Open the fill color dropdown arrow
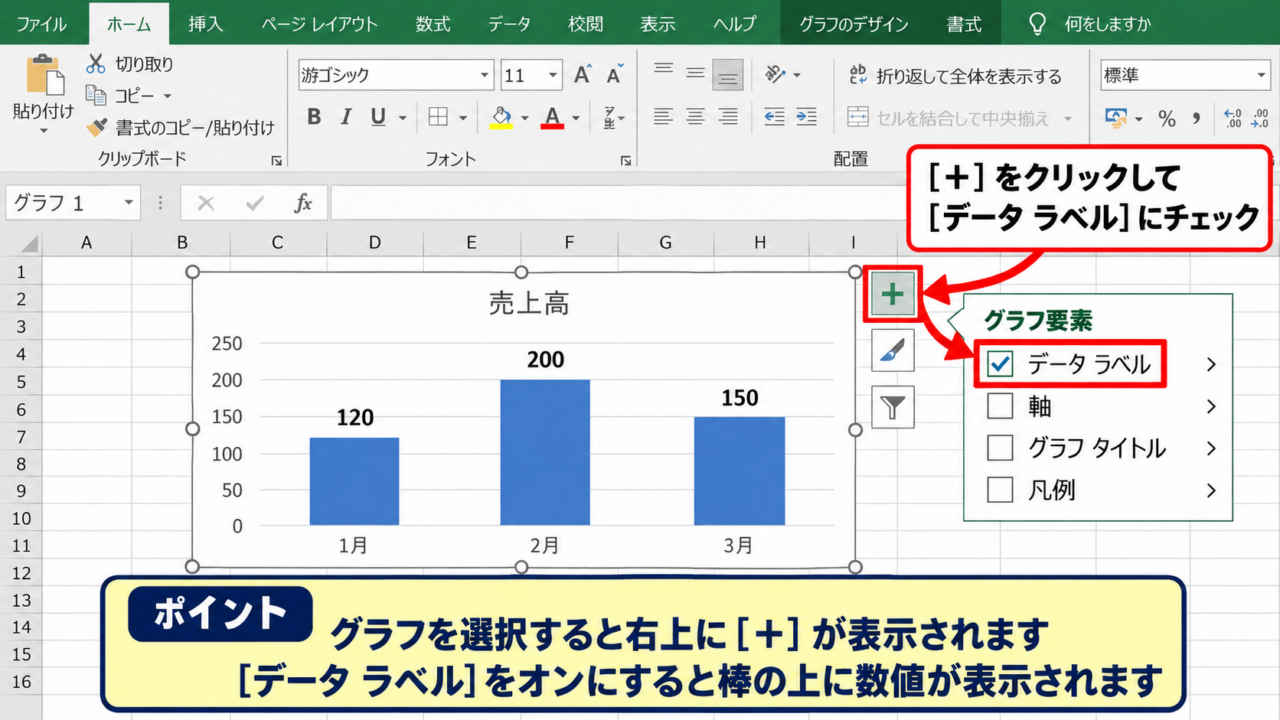Screen dimensions: 1280x720 [524, 118]
